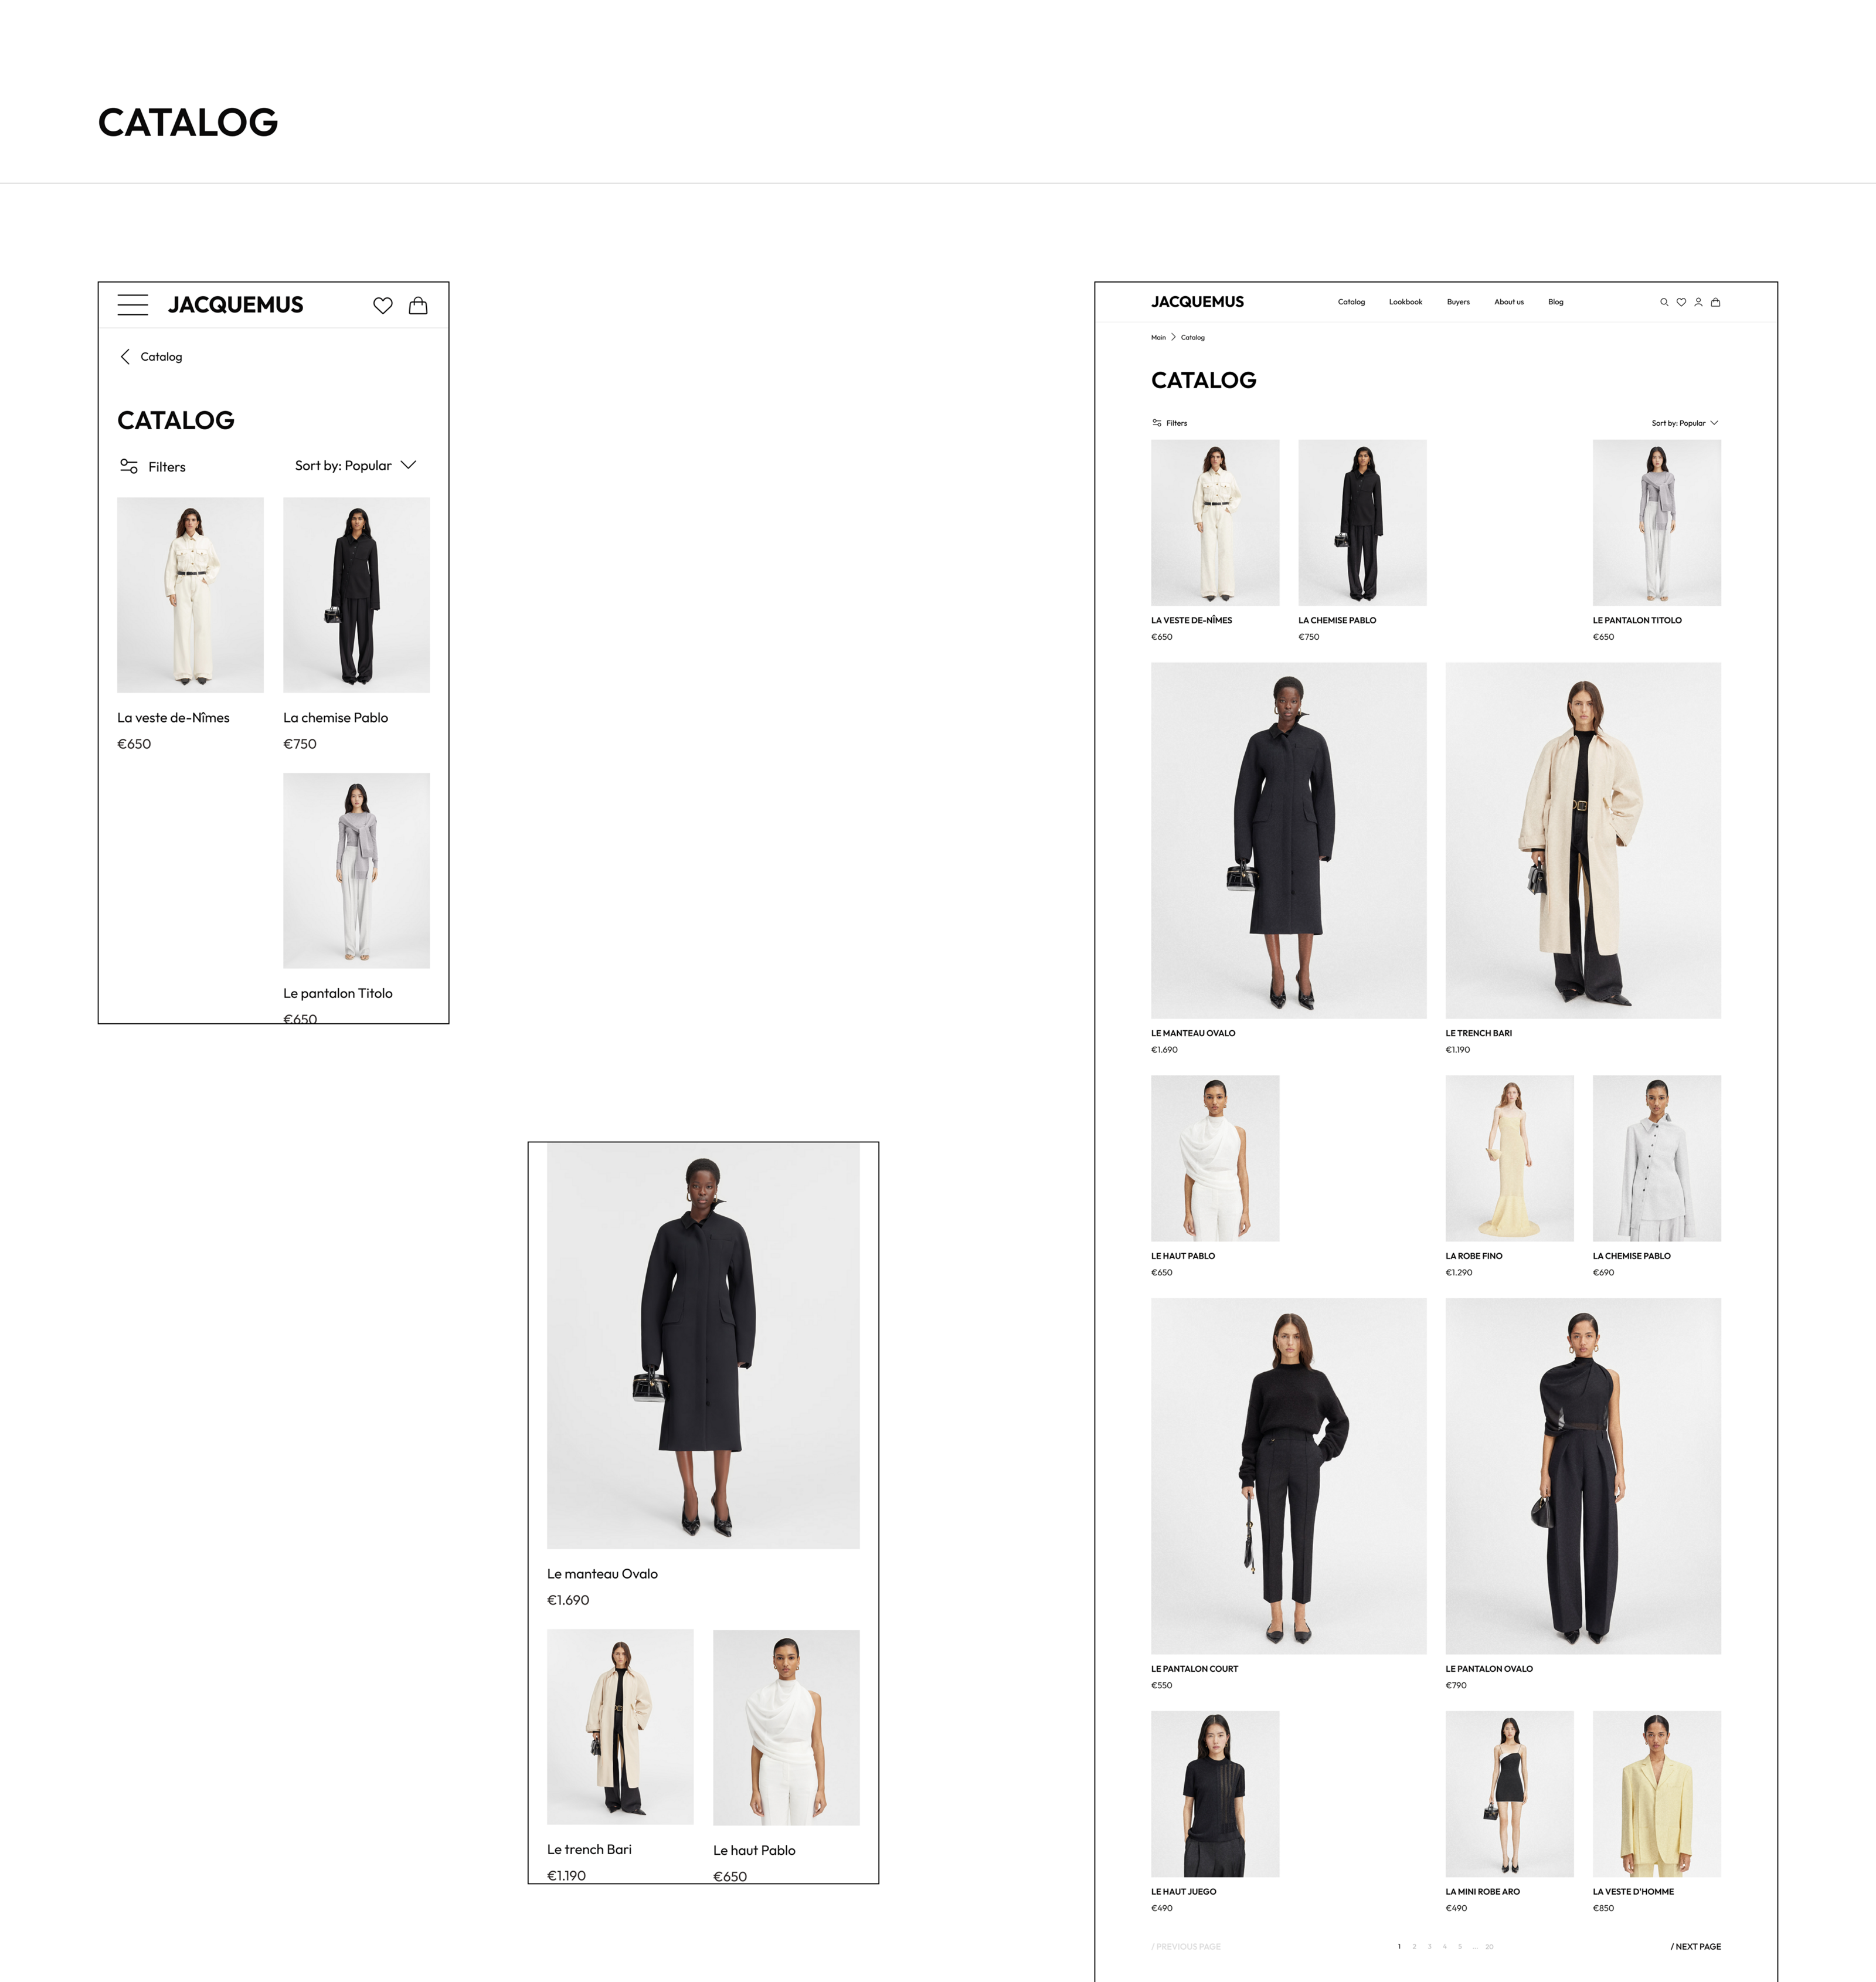Go to the Blog navigation item
The width and height of the screenshot is (1876, 1982).
click(x=1556, y=302)
